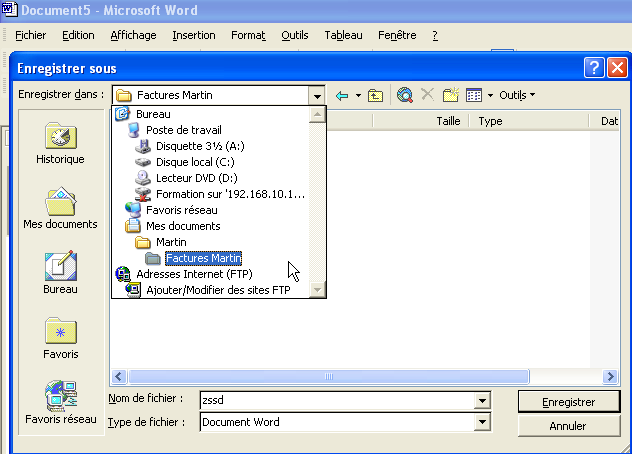
Task: Open the back arrow history dropdown
Action: point(358,96)
